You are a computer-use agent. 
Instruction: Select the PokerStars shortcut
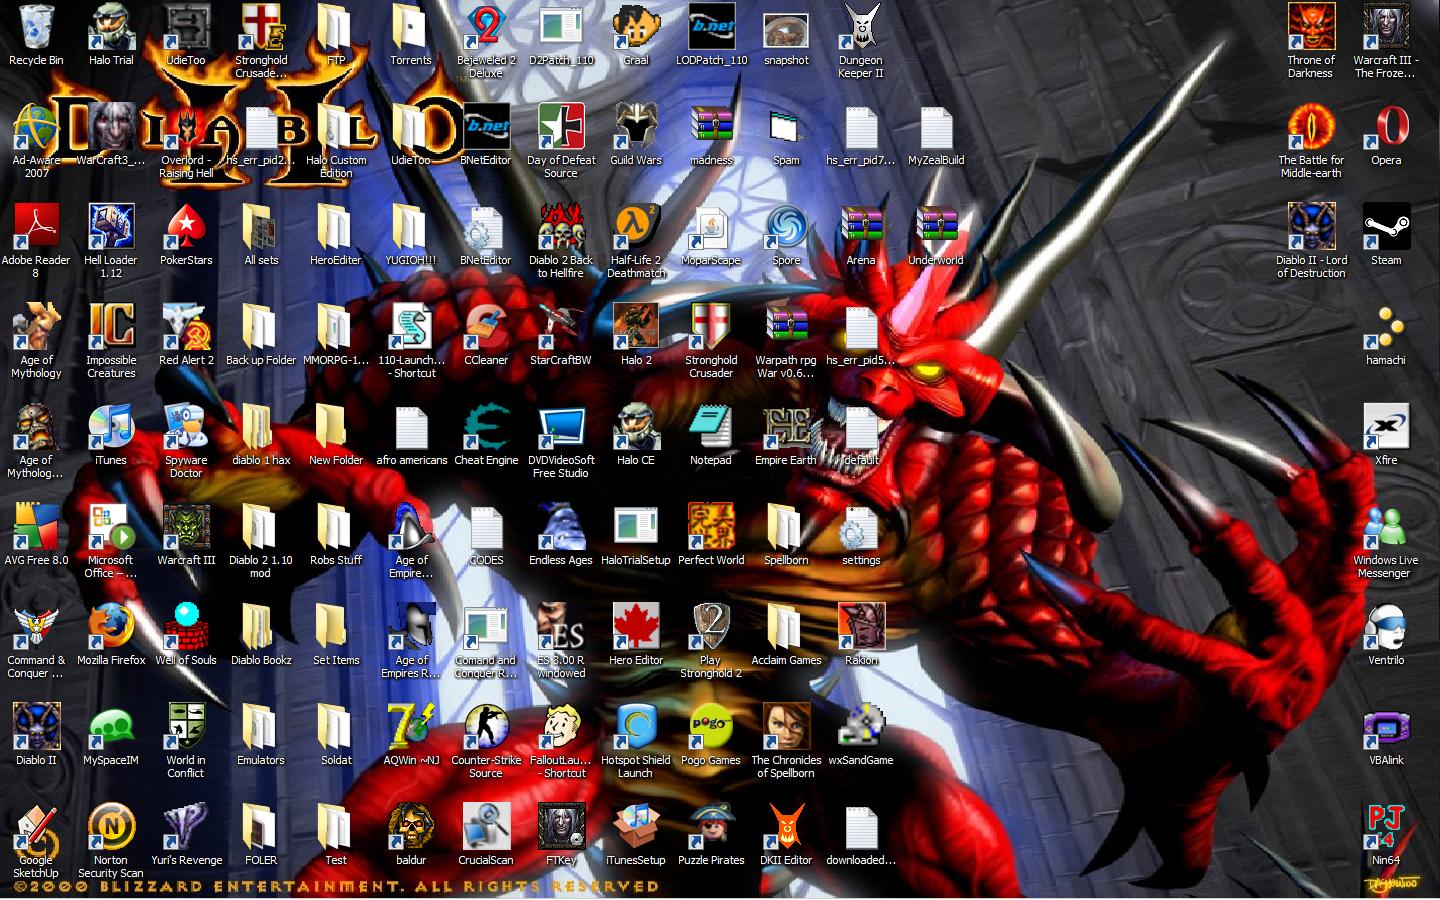pyautogui.click(x=186, y=227)
